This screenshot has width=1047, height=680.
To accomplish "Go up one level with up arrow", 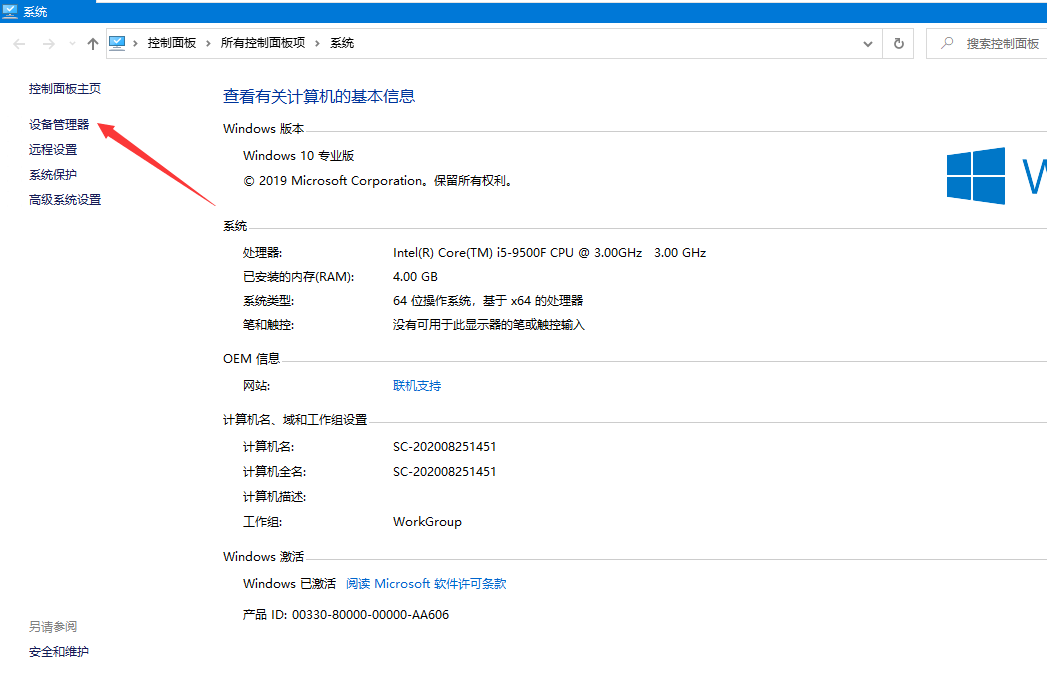I will [x=93, y=44].
